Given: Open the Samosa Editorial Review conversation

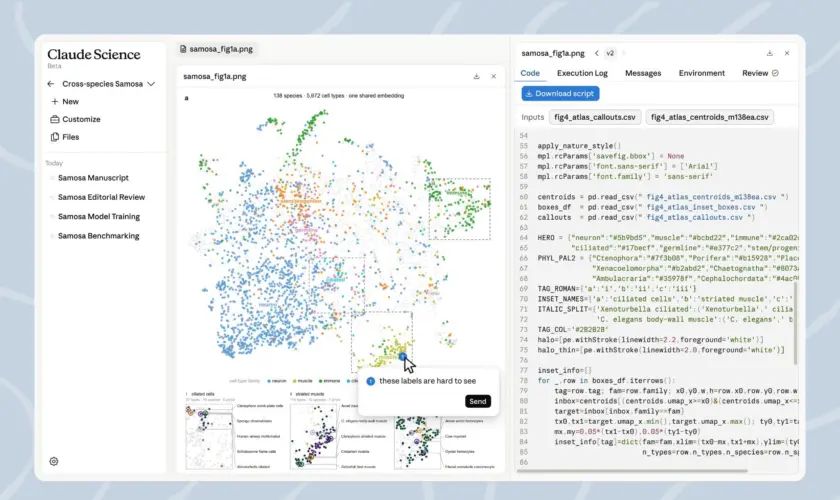Looking at the screenshot, I should pyautogui.click(x=101, y=197).
